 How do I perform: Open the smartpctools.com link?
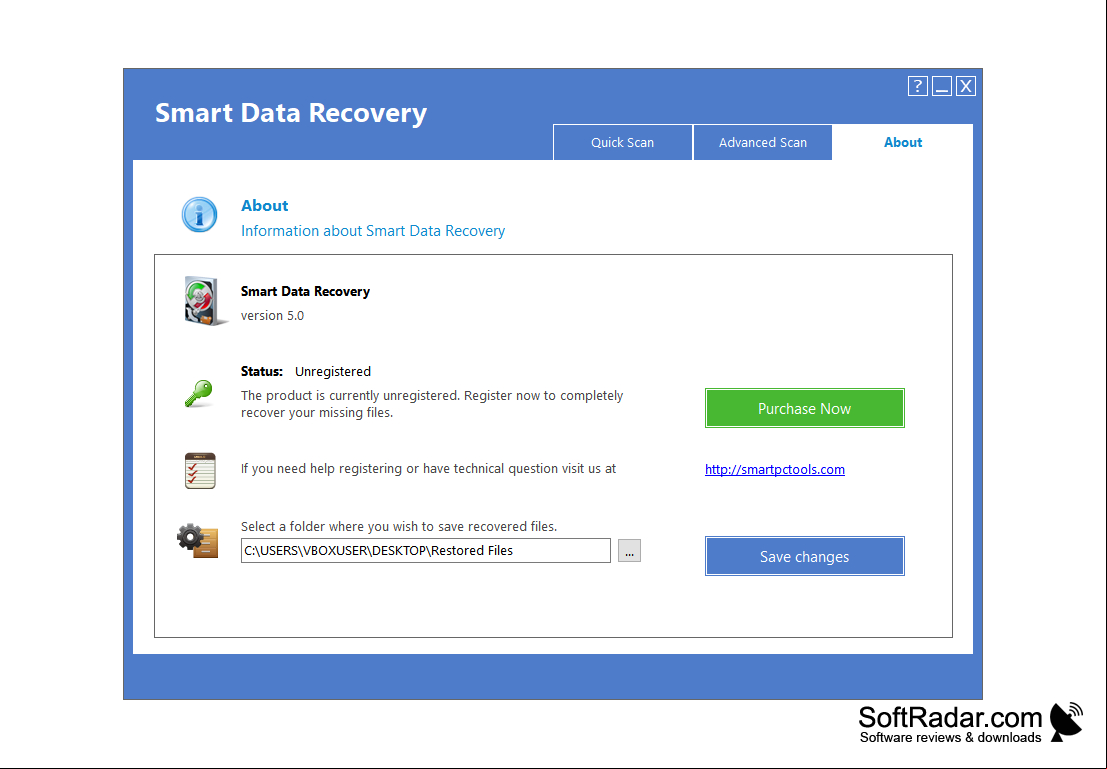click(774, 470)
